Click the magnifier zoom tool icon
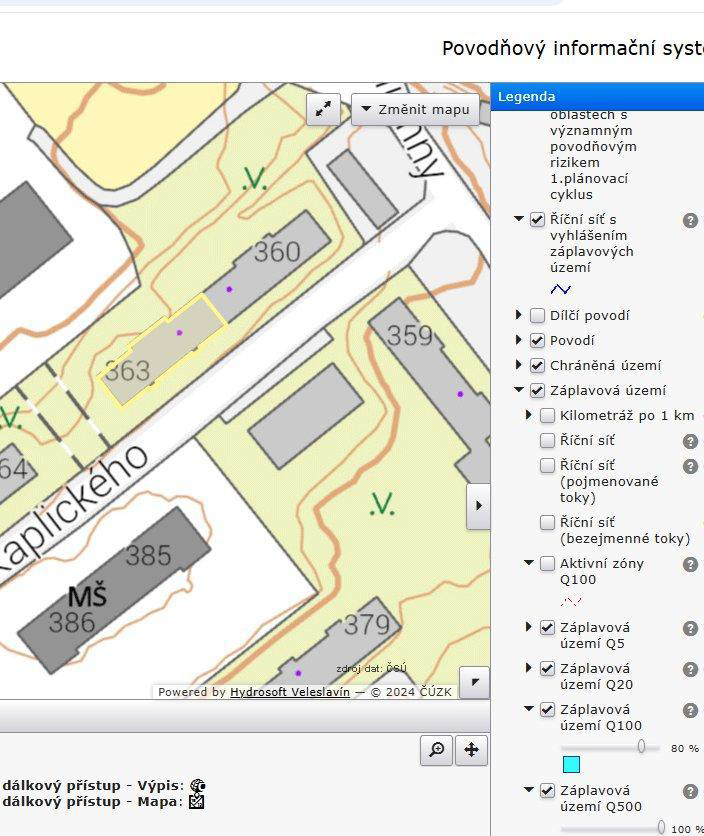Viewport: 704px width, 836px height. [437, 750]
